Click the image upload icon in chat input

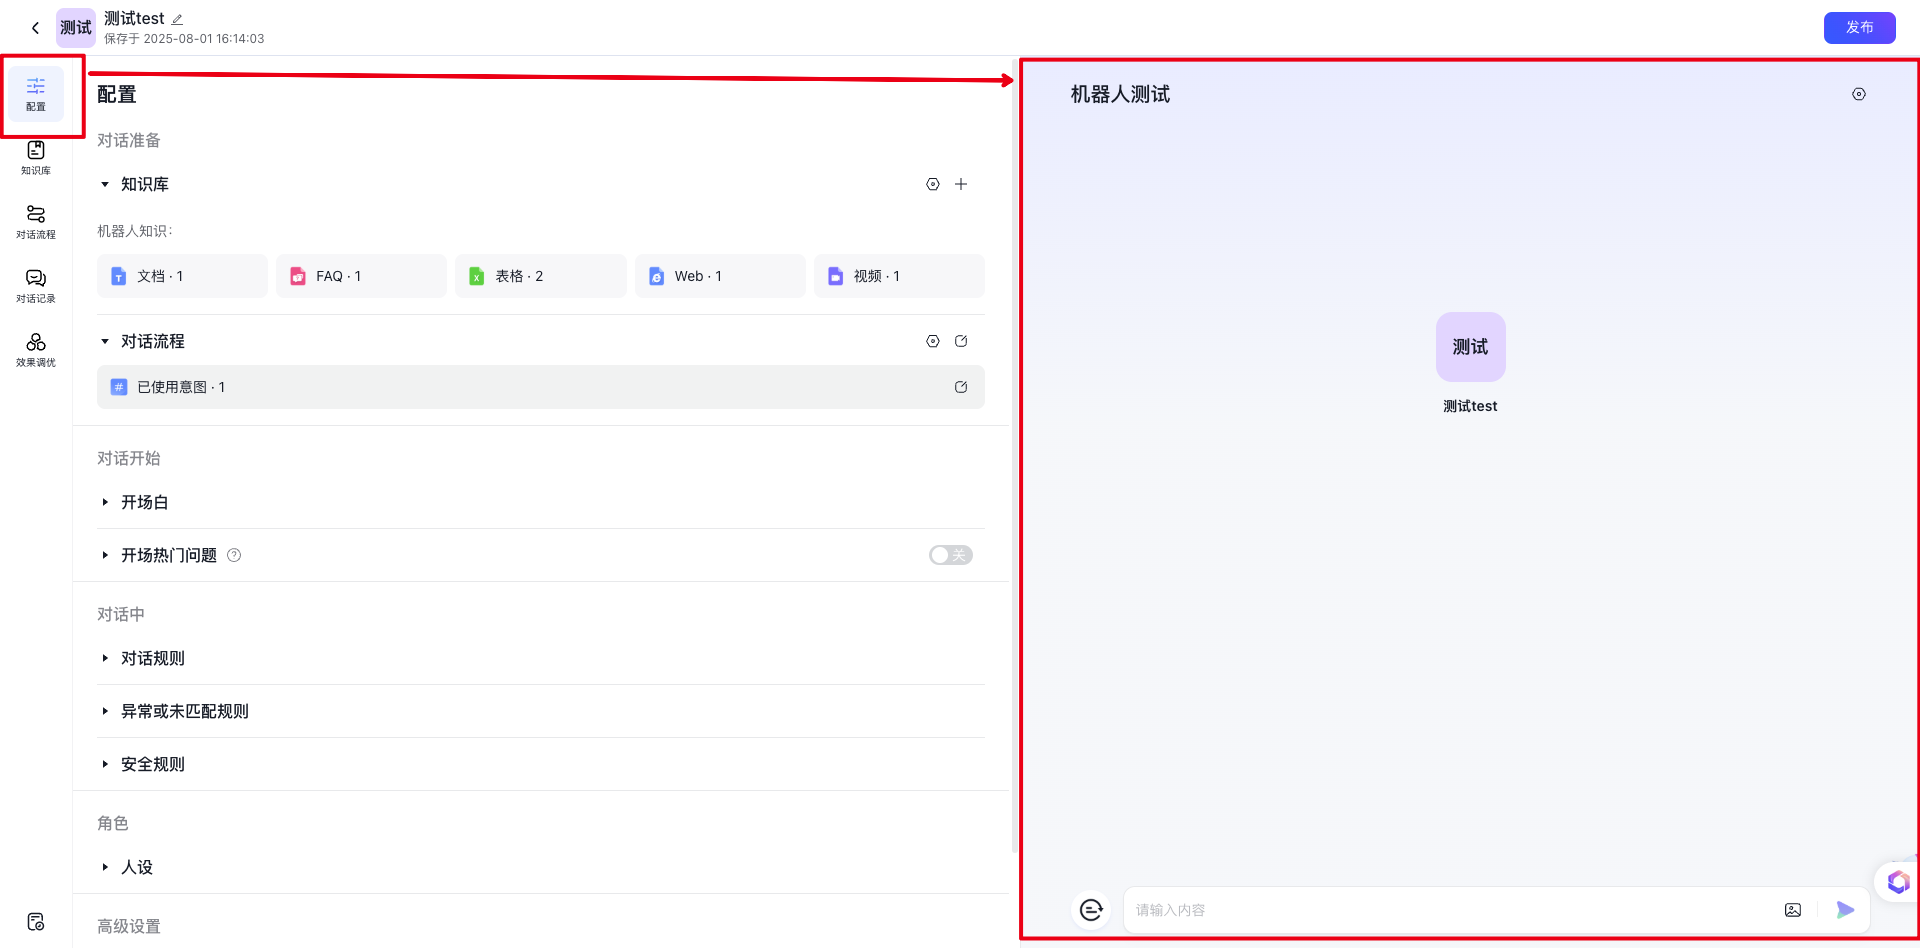[x=1793, y=910]
